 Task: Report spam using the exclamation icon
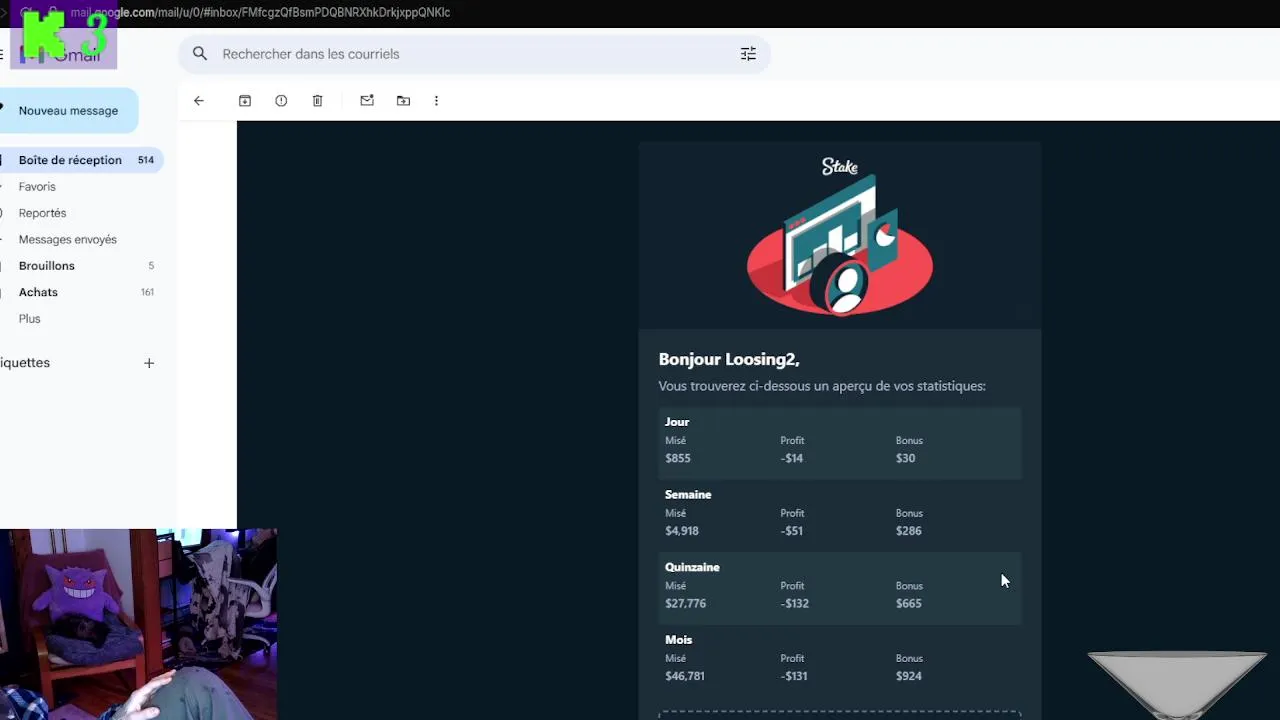[281, 101]
